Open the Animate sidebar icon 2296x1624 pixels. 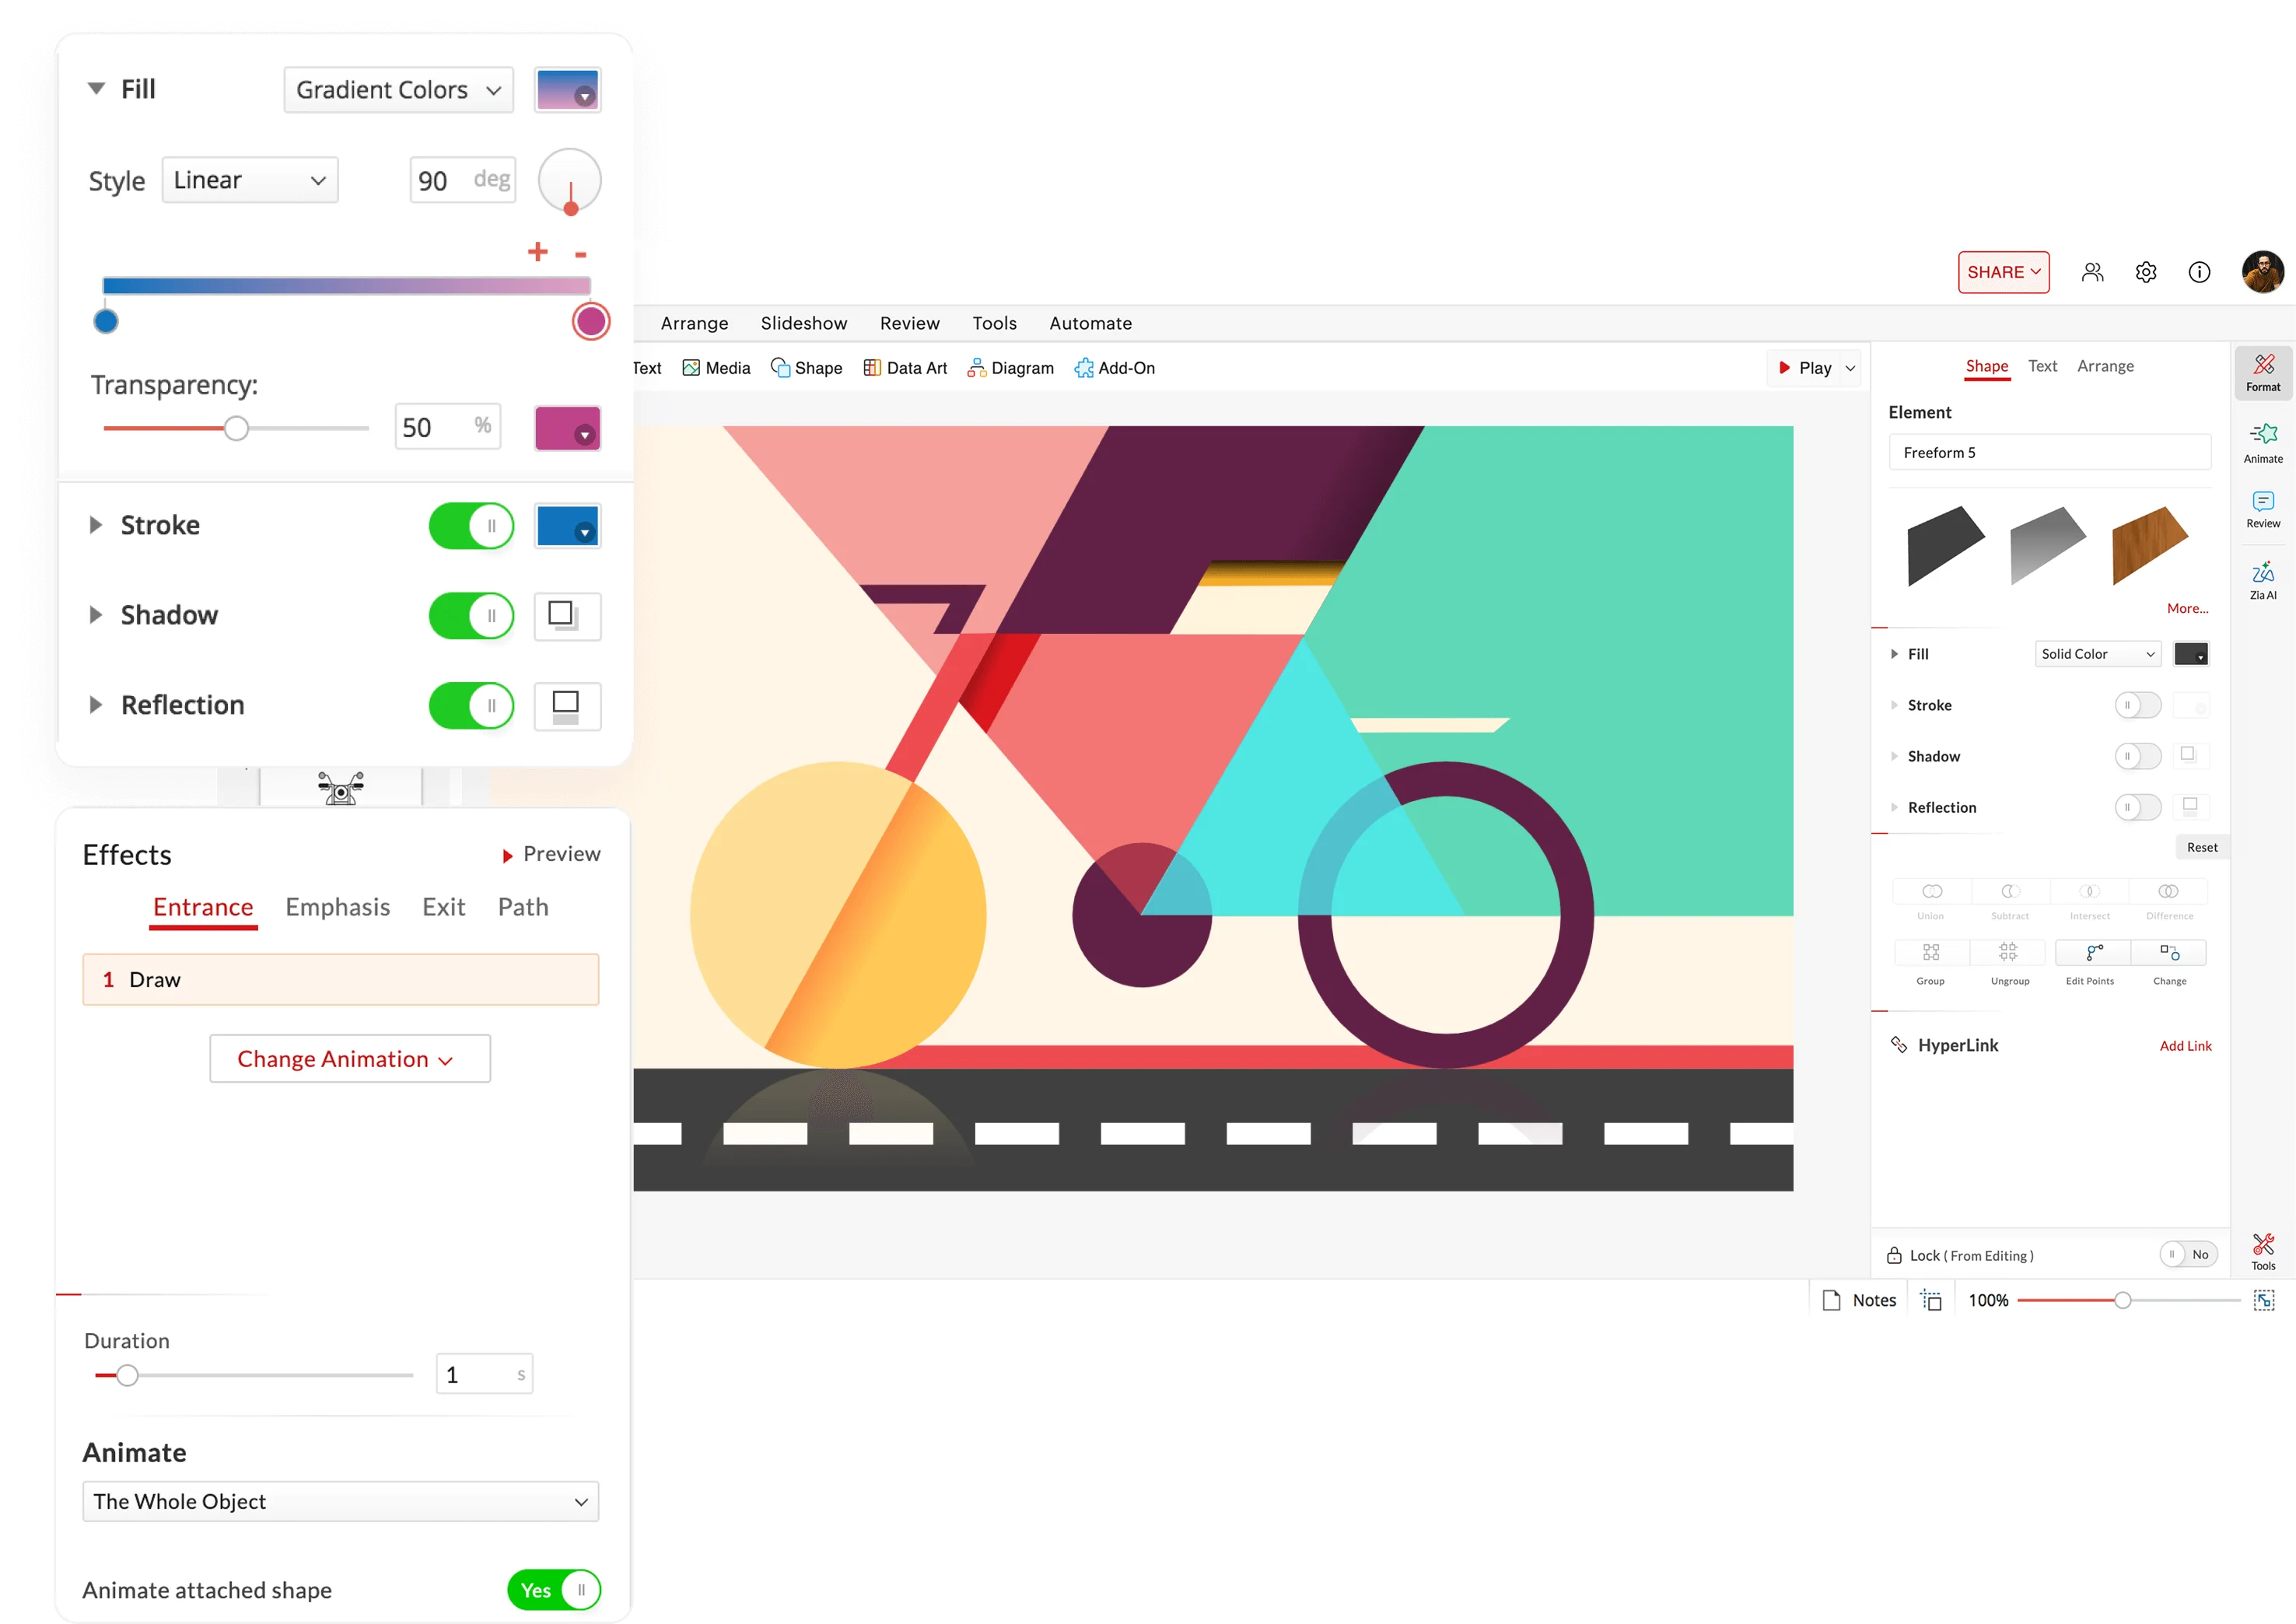tap(2263, 443)
